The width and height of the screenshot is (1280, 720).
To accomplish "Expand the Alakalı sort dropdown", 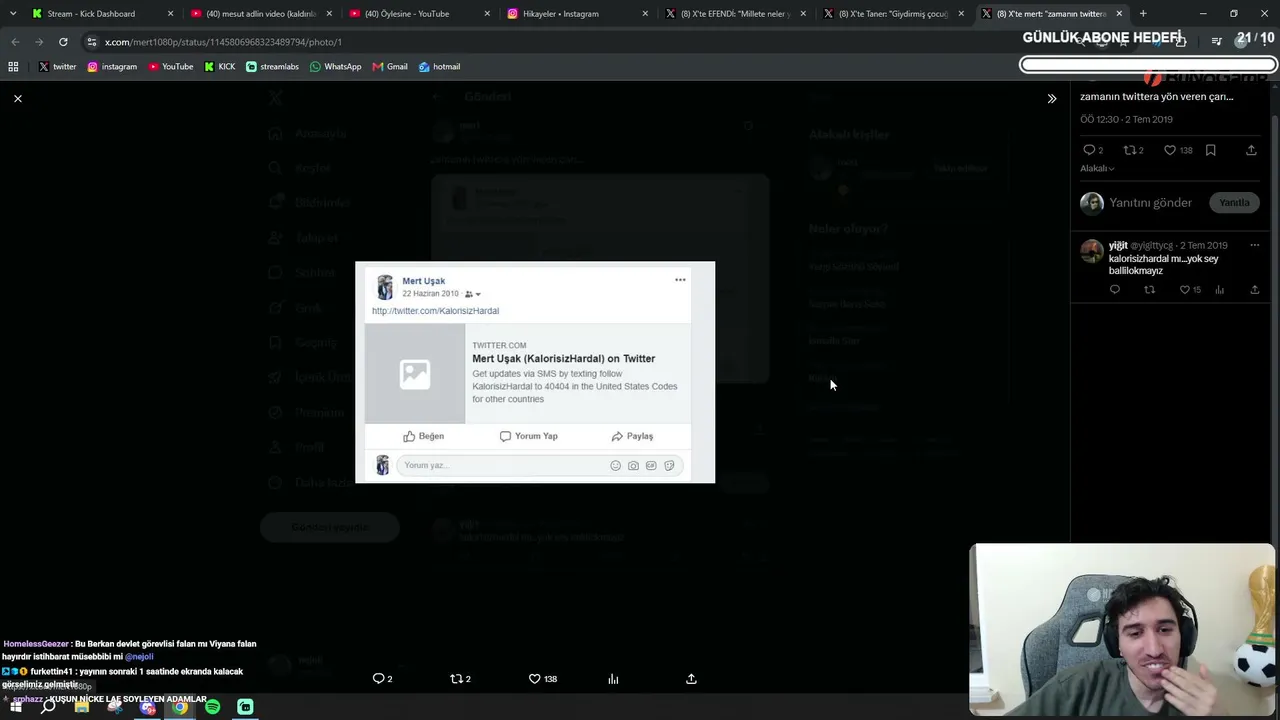I will pyautogui.click(x=1097, y=169).
